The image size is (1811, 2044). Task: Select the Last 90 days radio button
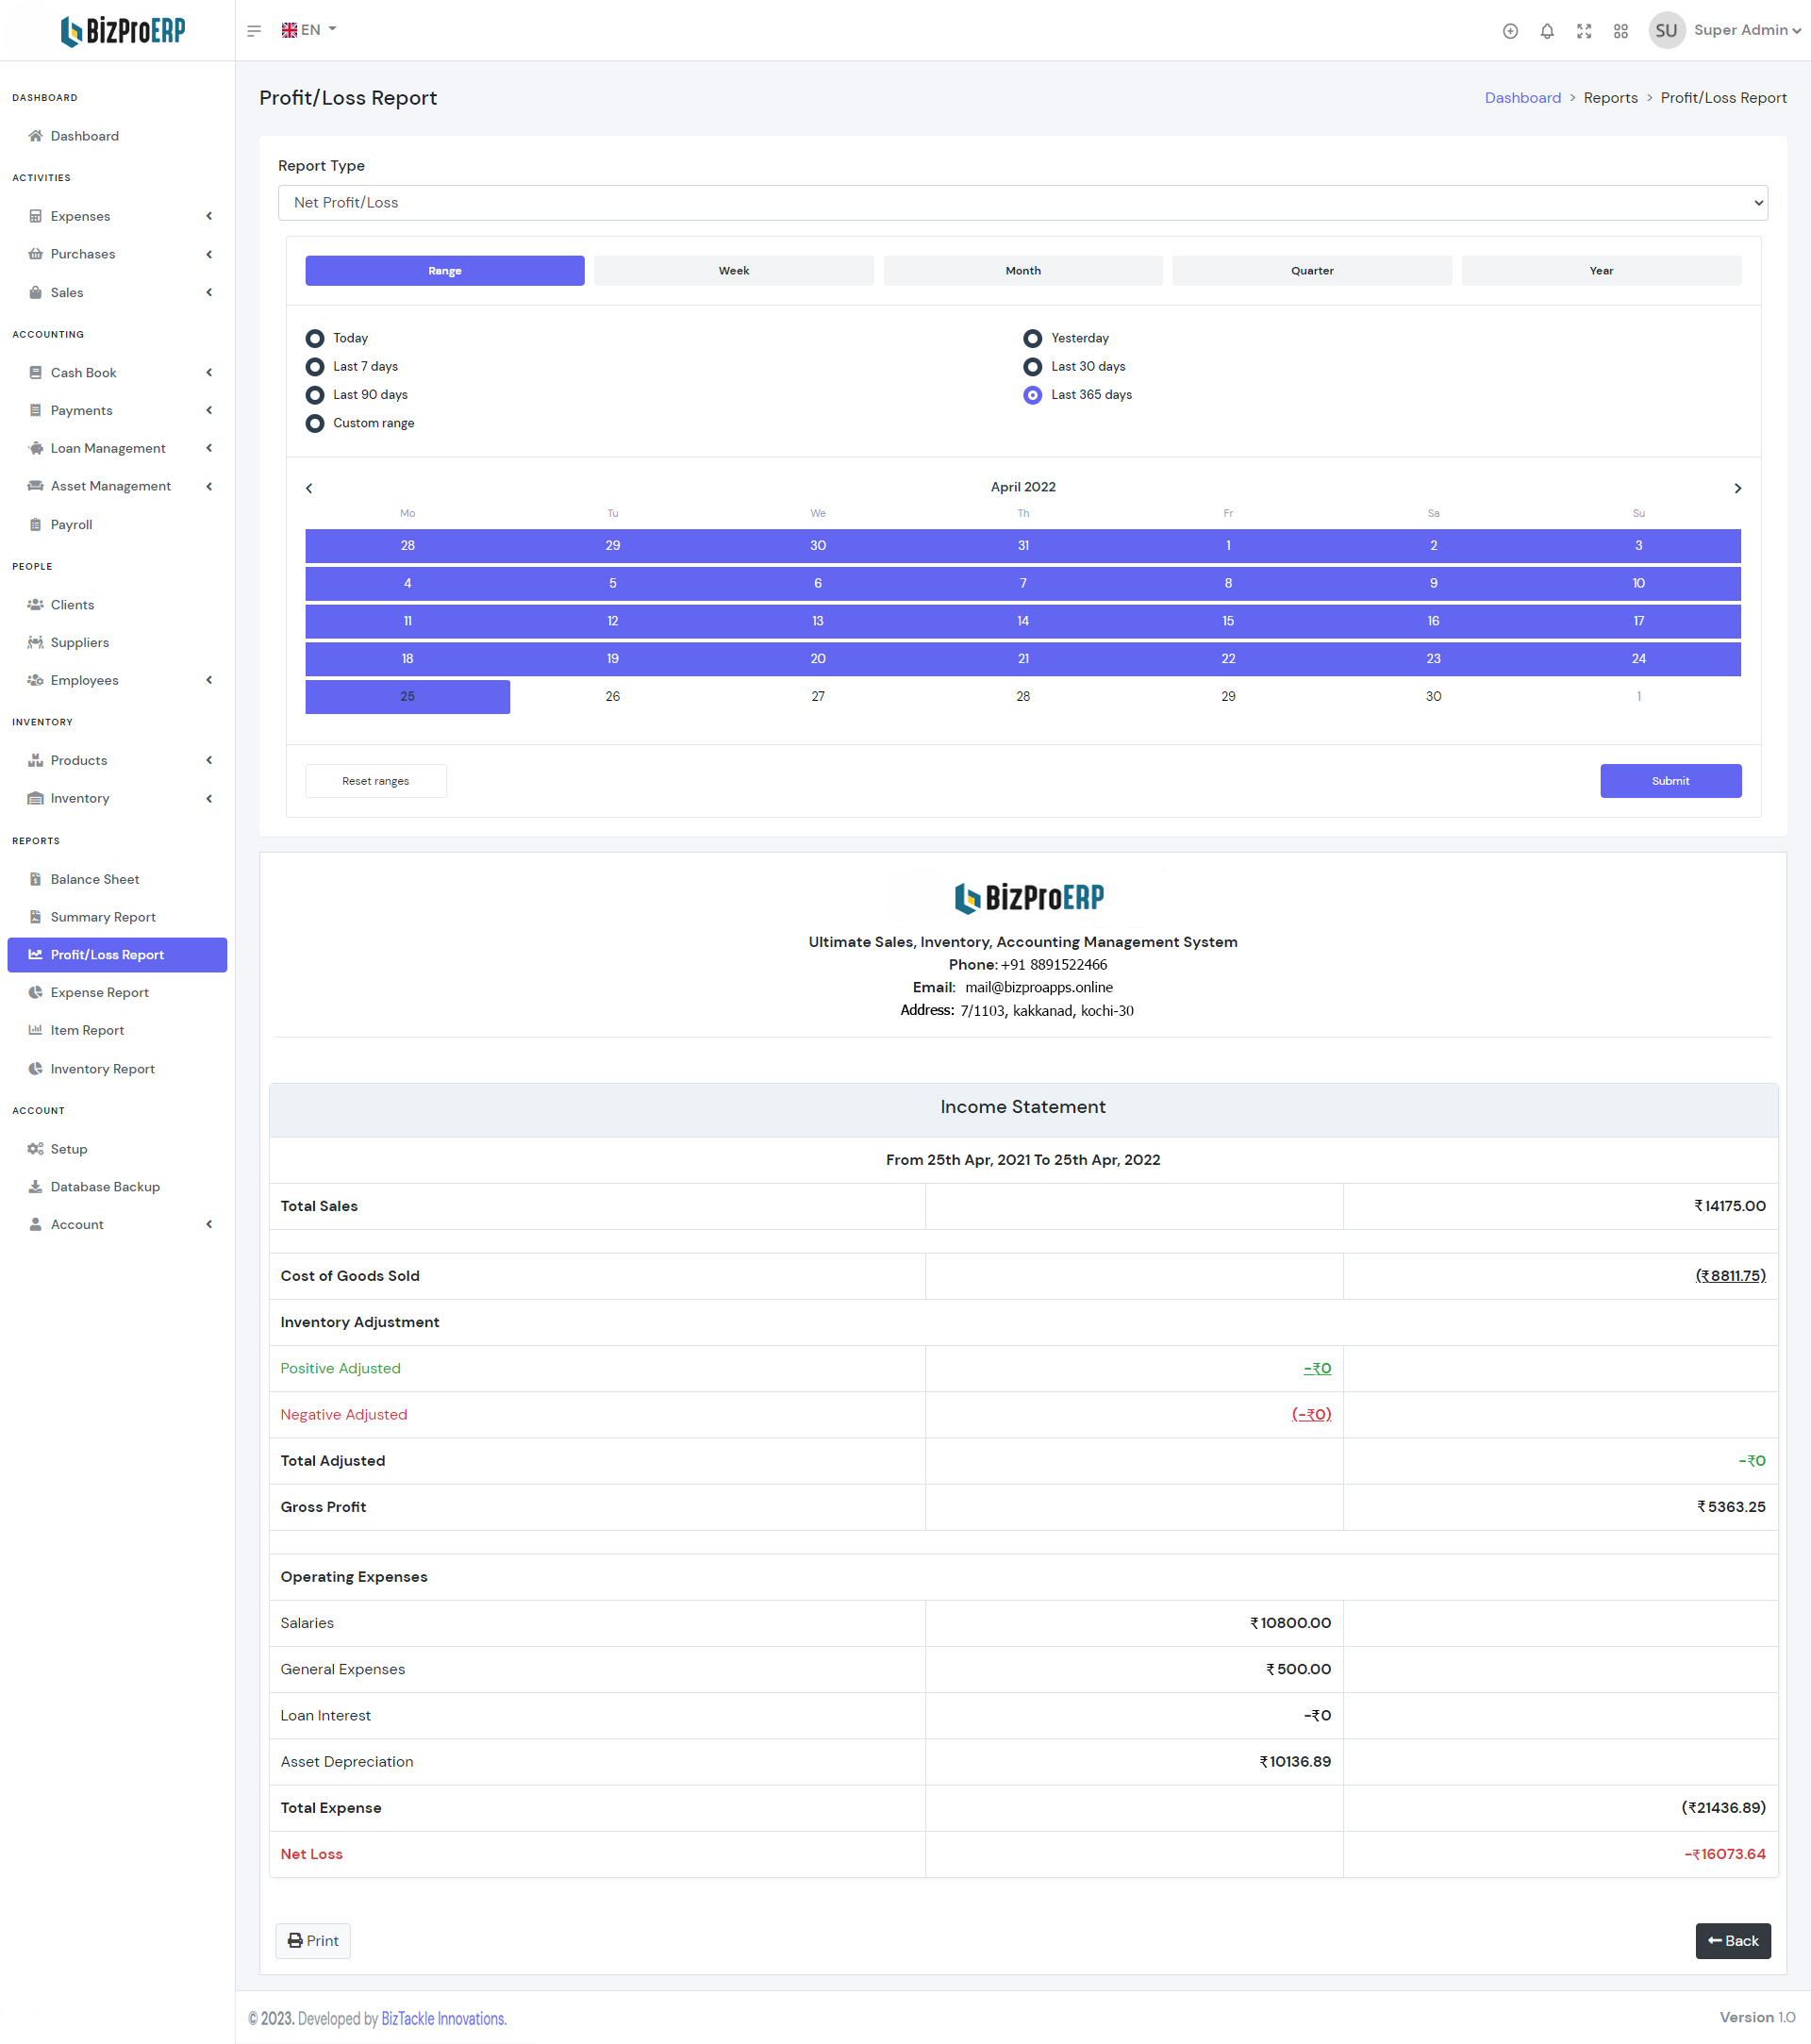[x=315, y=395]
